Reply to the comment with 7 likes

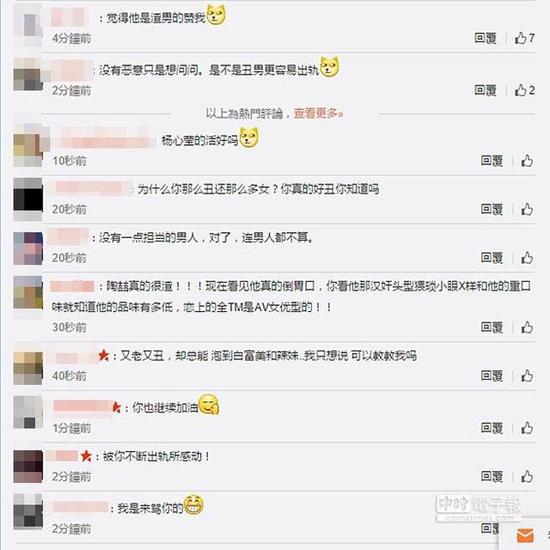485,38
